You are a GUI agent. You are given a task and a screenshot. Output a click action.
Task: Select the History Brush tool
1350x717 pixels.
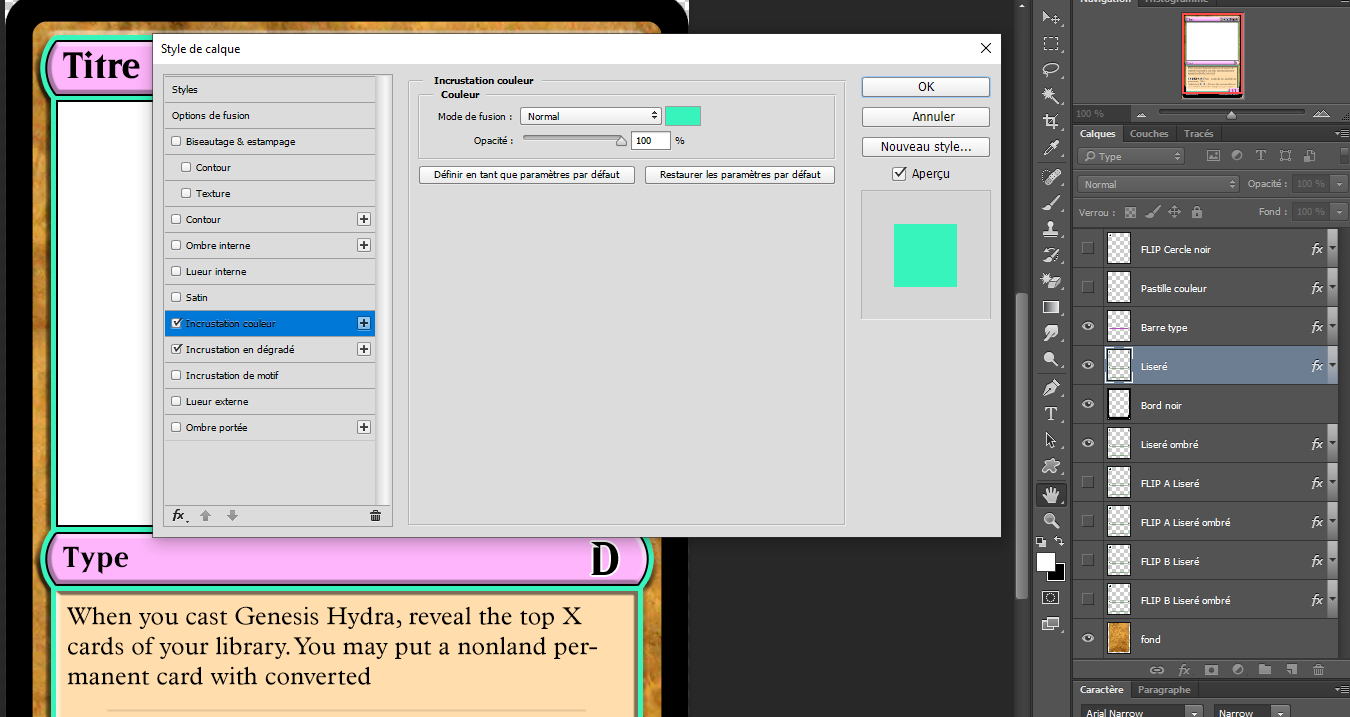pyautogui.click(x=1051, y=254)
